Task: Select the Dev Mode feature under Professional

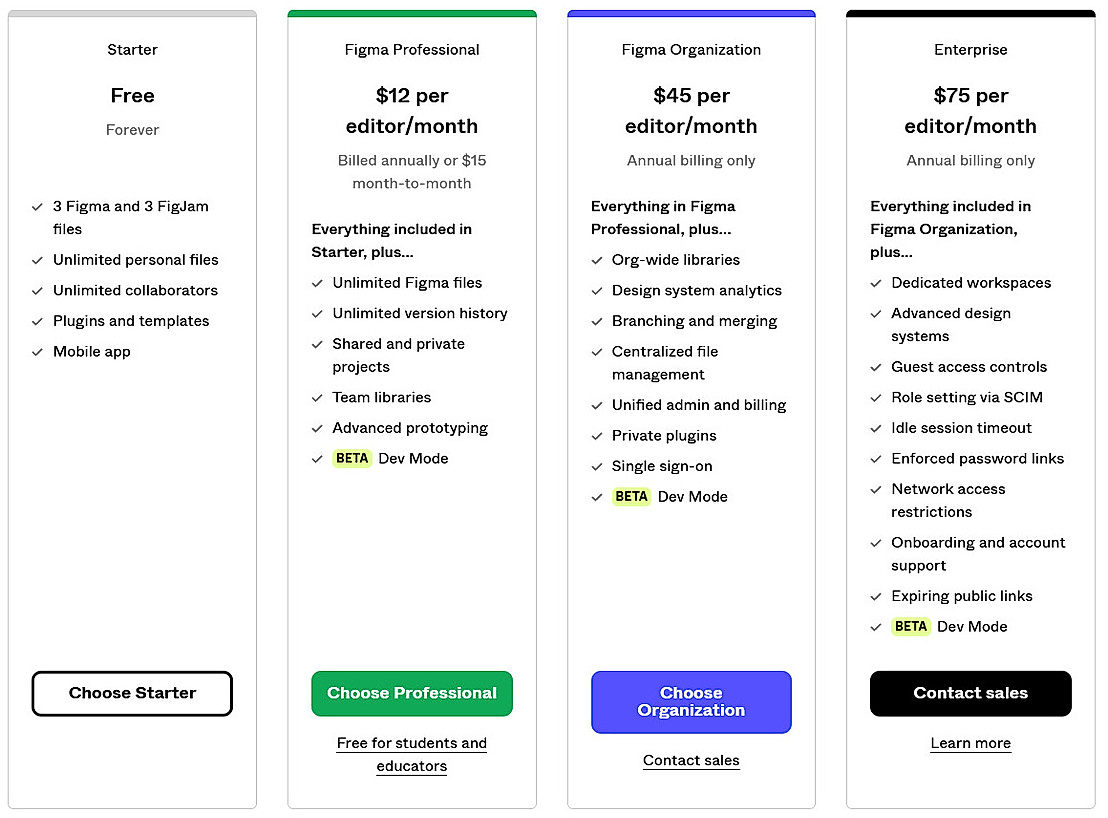Action: [x=413, y=458]
